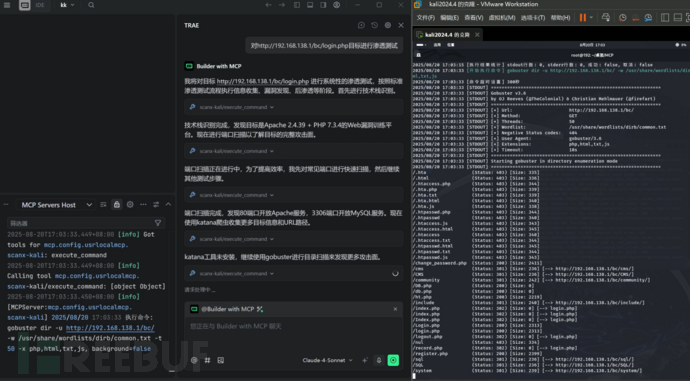Click VMware send Ctrl+Alt+Del icon
The height and width of the screenshot is (381, 690).
606,18
